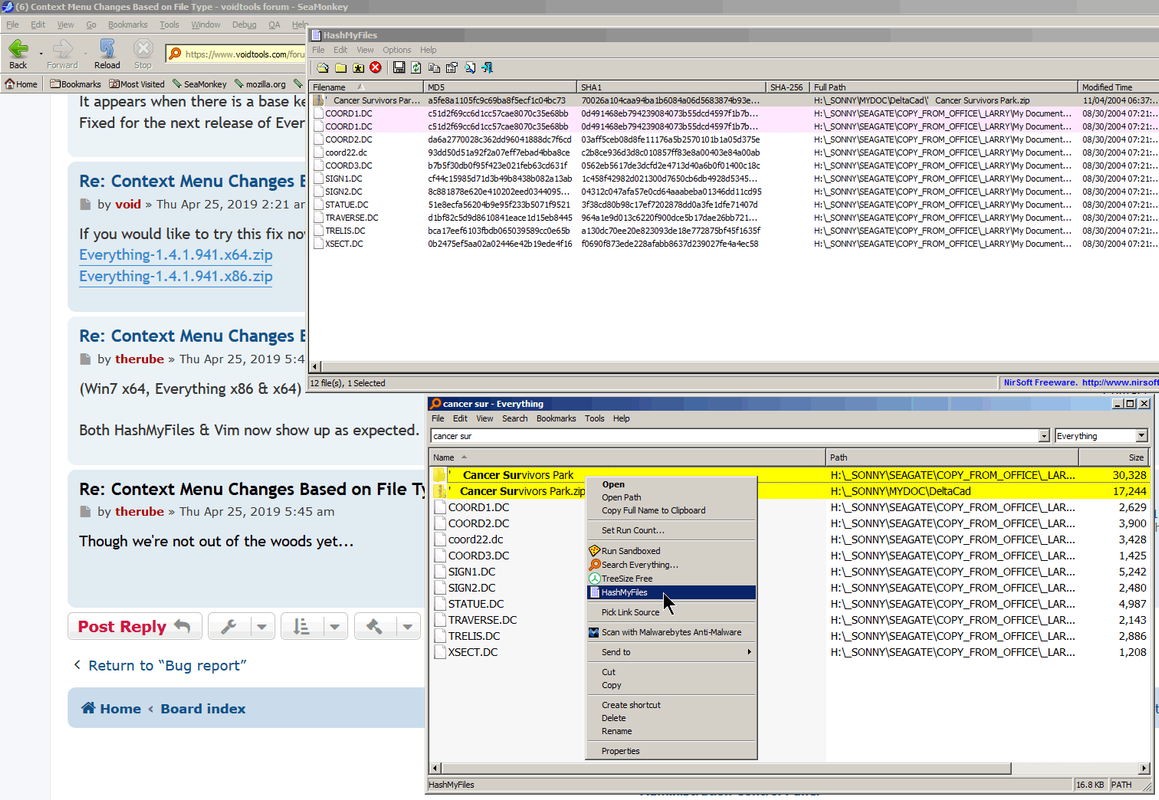Click therube username on the 5:45 am post
Viewport: 1159px width, 800px height.
[x=139, y=512]
